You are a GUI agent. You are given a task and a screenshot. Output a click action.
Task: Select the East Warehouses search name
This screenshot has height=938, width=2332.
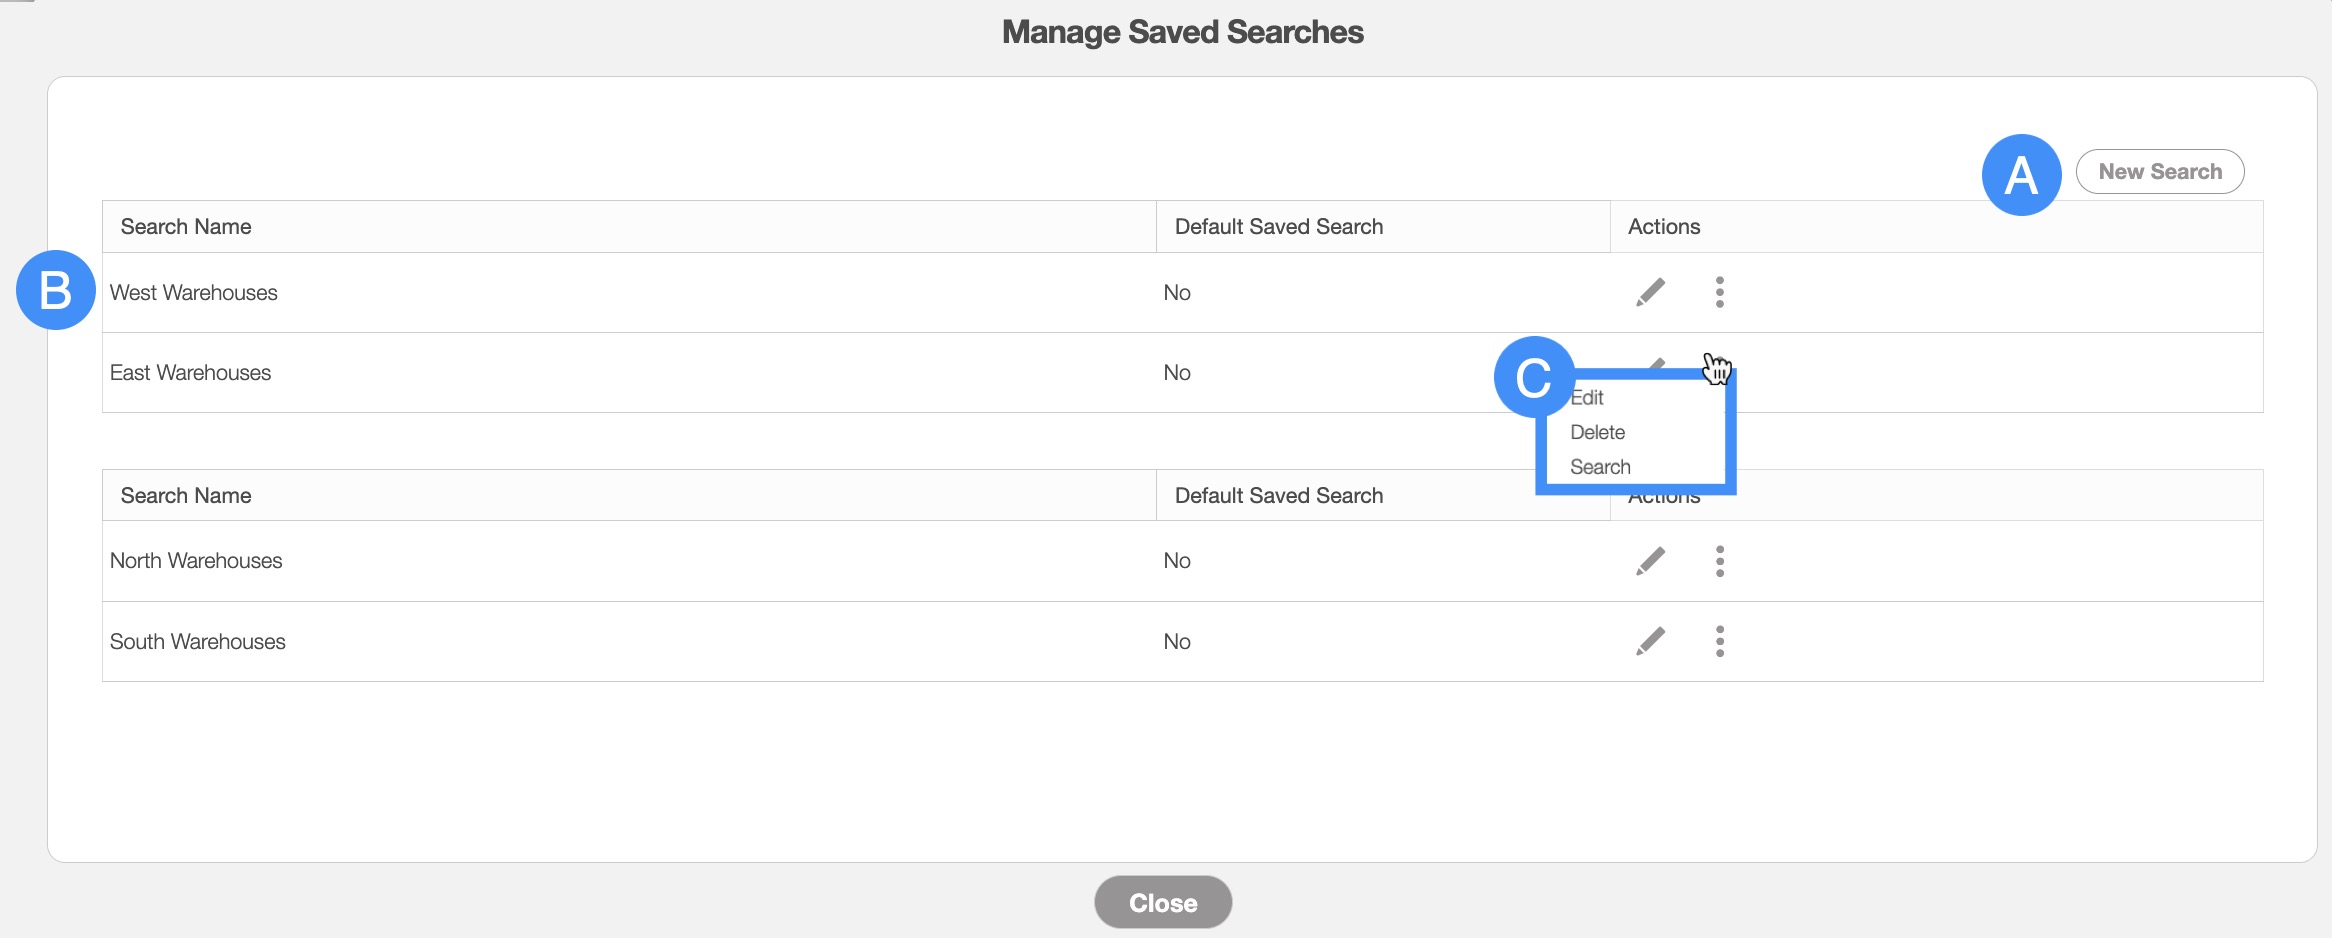[x=190, y=373]
